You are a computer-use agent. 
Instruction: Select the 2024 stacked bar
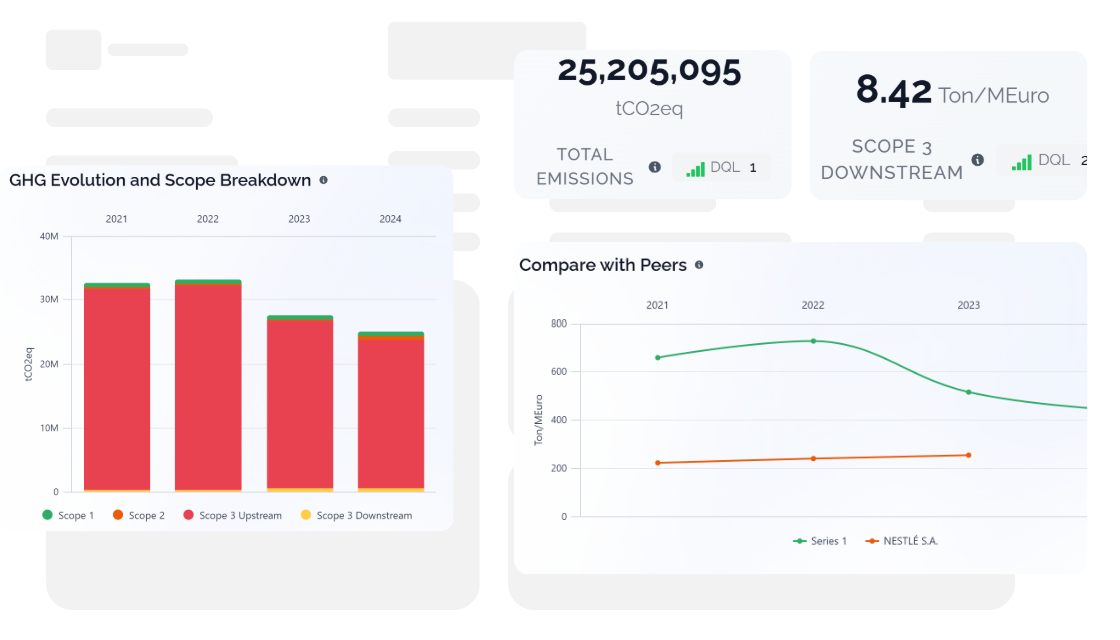[391, 411]
